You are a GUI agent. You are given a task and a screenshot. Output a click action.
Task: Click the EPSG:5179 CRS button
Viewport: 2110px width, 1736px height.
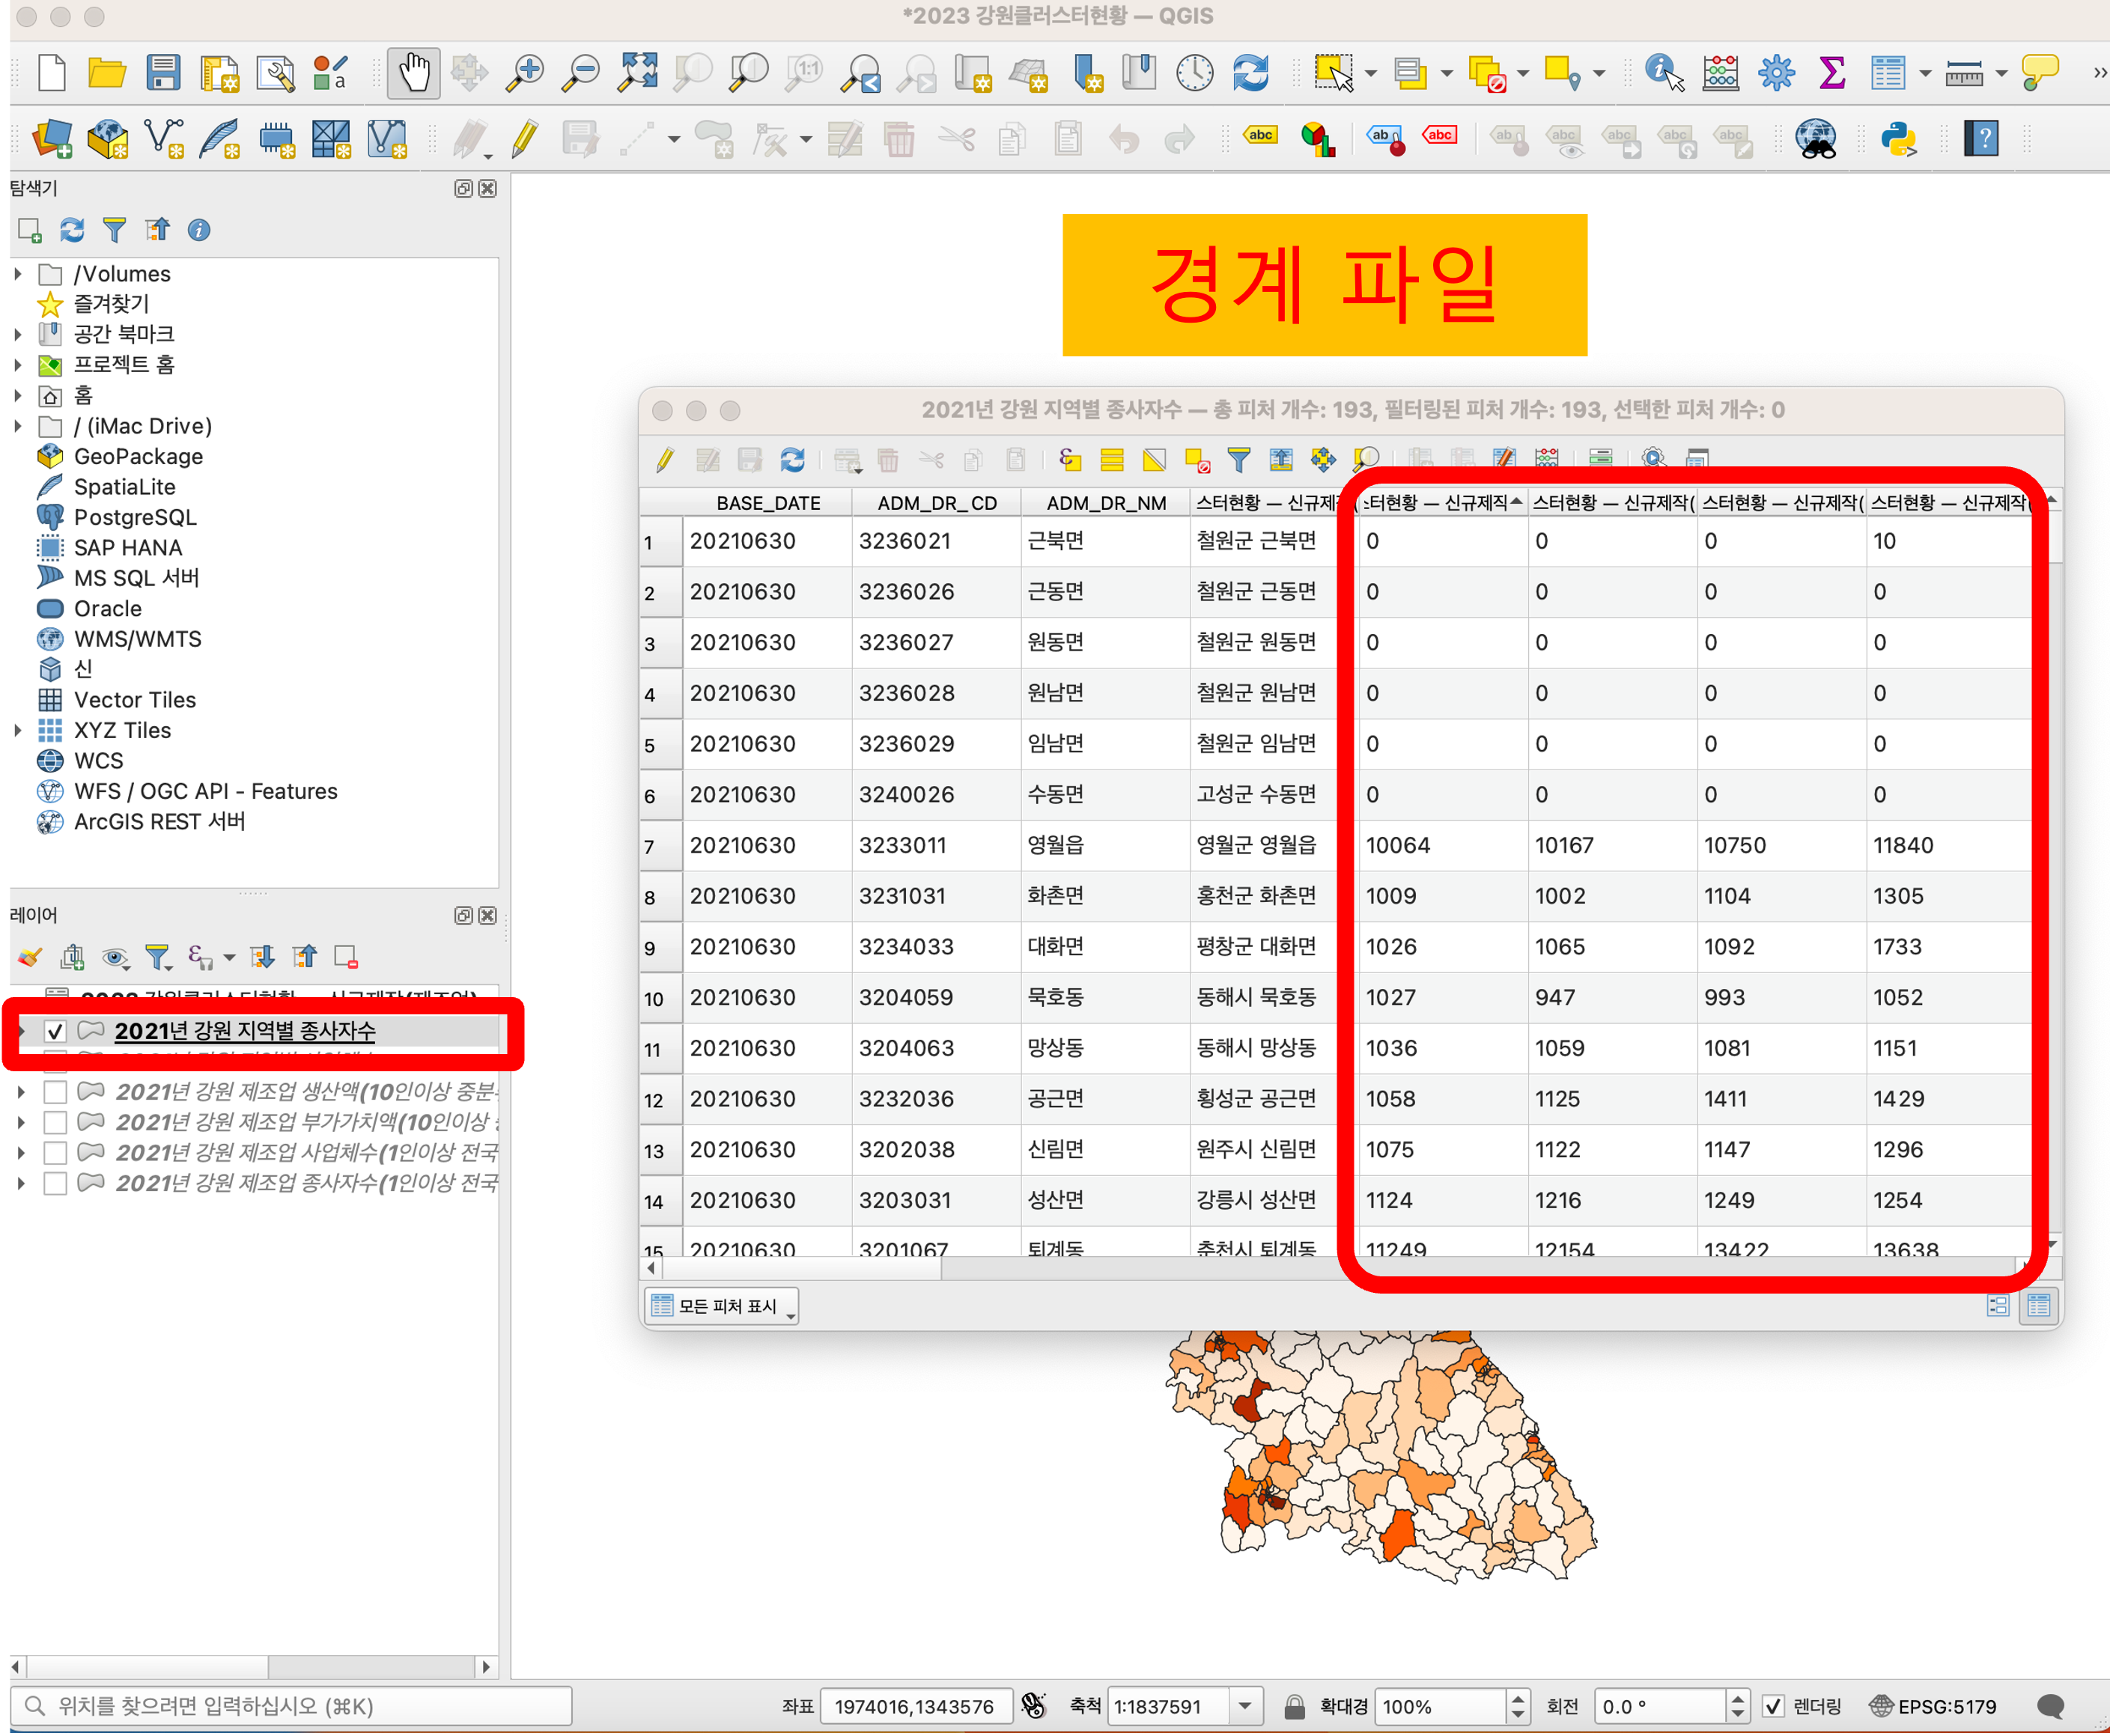click(x=1933, y=1706)
